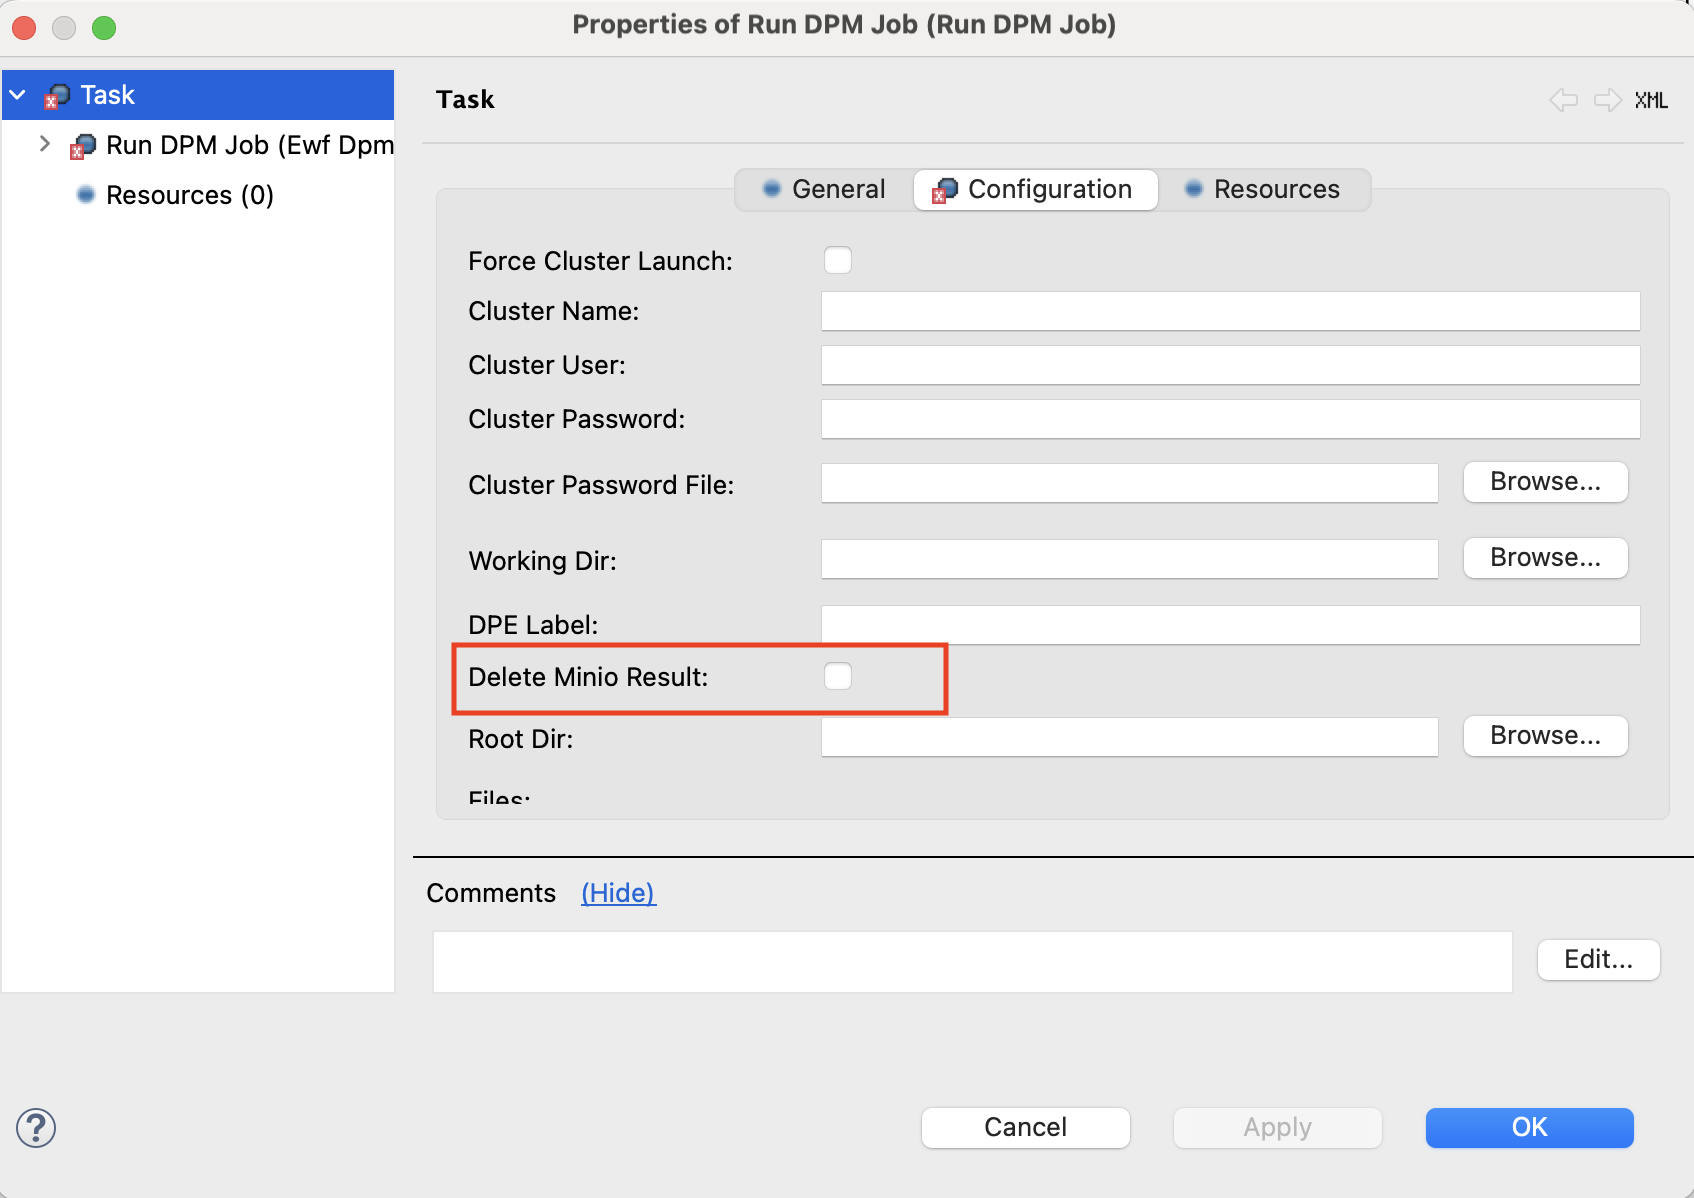Enable the Force Cluster Launch checkbox
This screenshot has width=1694, height=1198.
[837, 261]
